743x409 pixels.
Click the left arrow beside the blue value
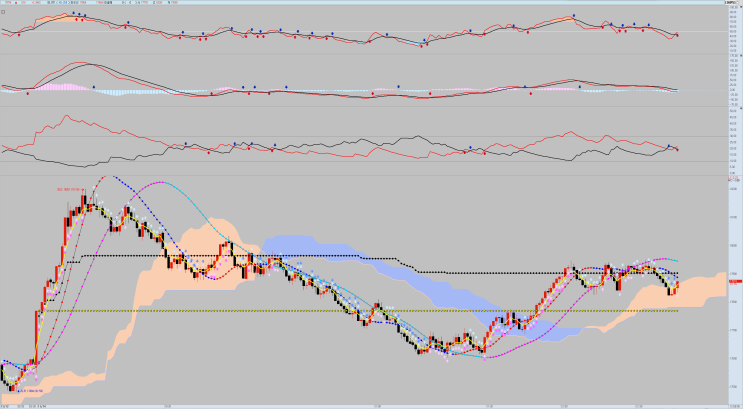tap(57, 2)
